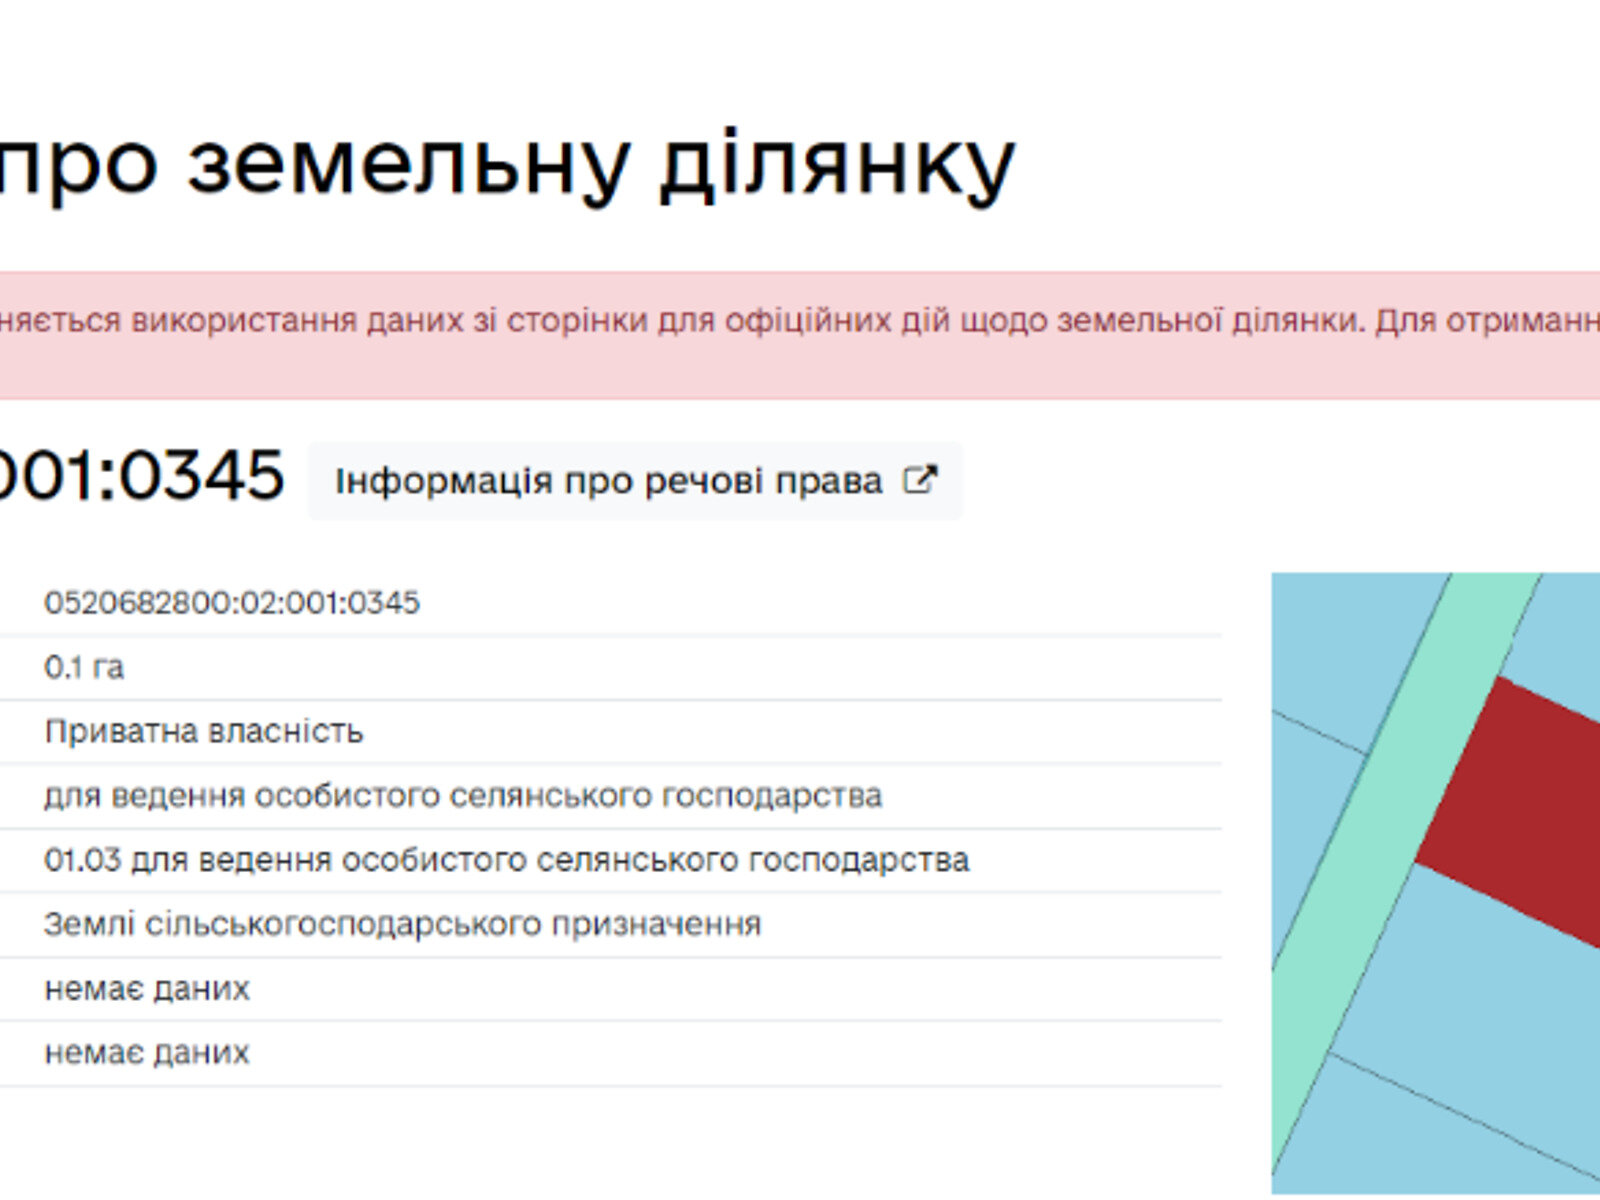Select cadastral number 0520682800:02:001:0345 text
The width and height of the screenshot is (1600, 1200).
pos(232,603)
